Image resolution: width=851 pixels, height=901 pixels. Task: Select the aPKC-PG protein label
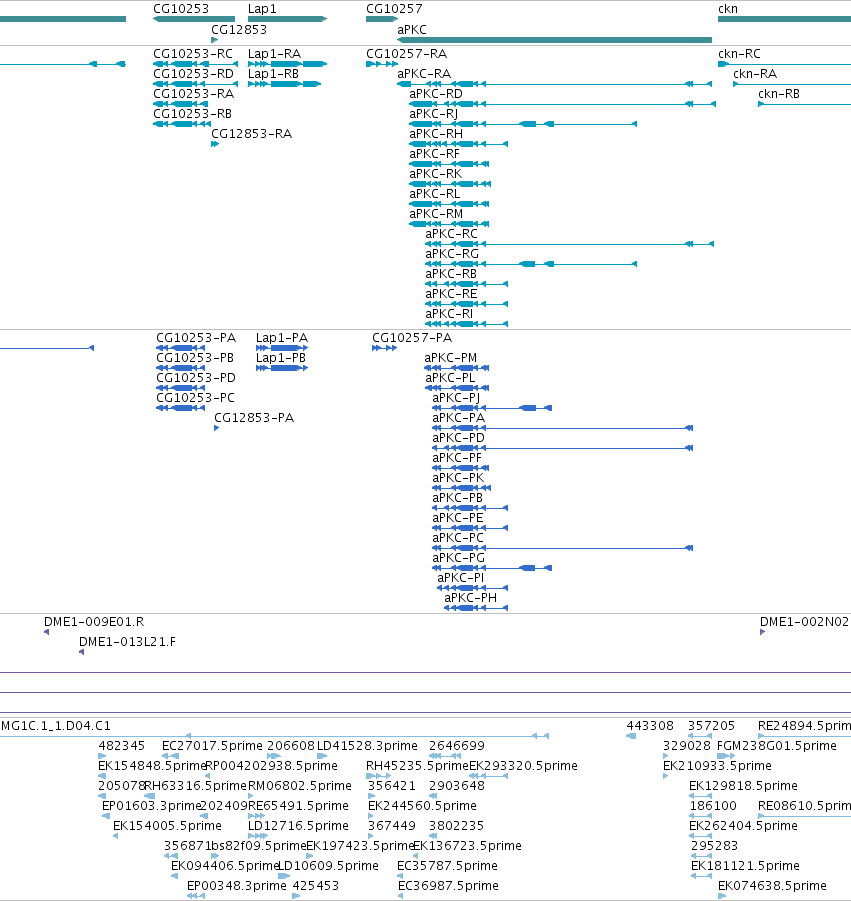(x=459, y=557)
